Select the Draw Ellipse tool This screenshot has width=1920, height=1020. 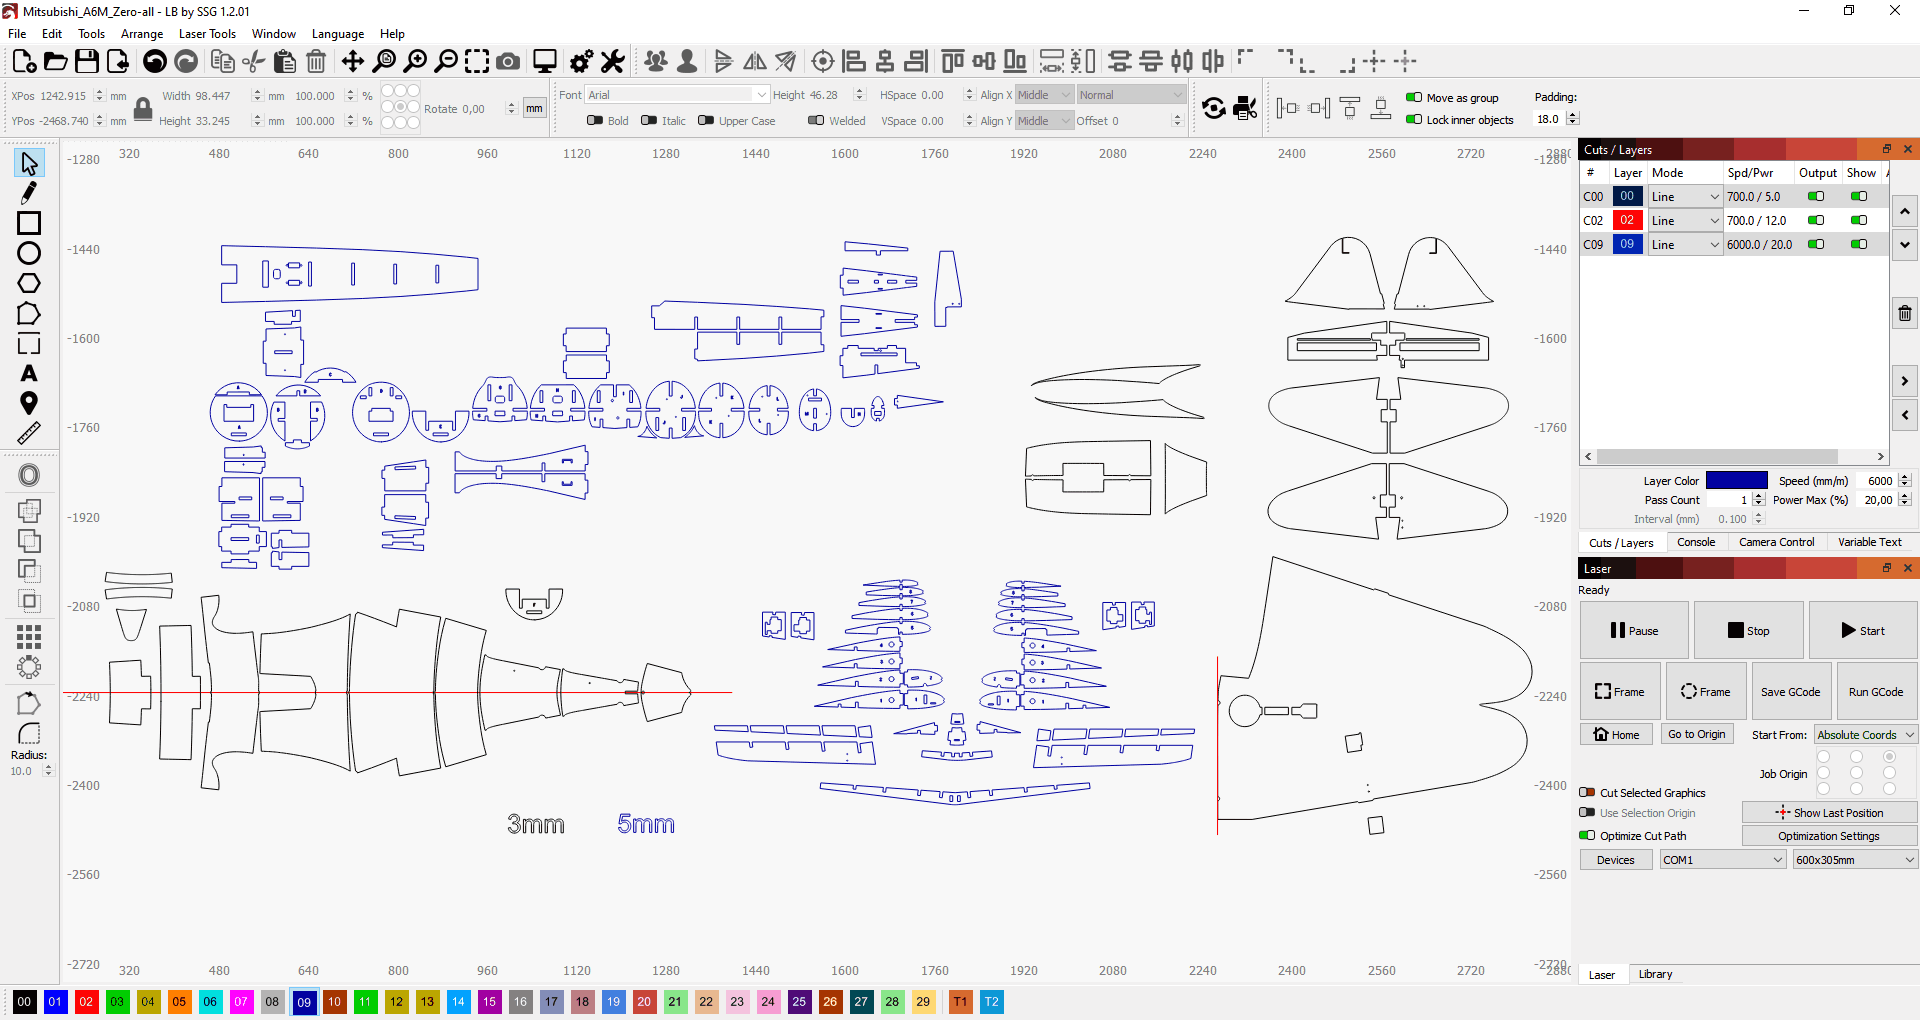(x=29, y=253)
